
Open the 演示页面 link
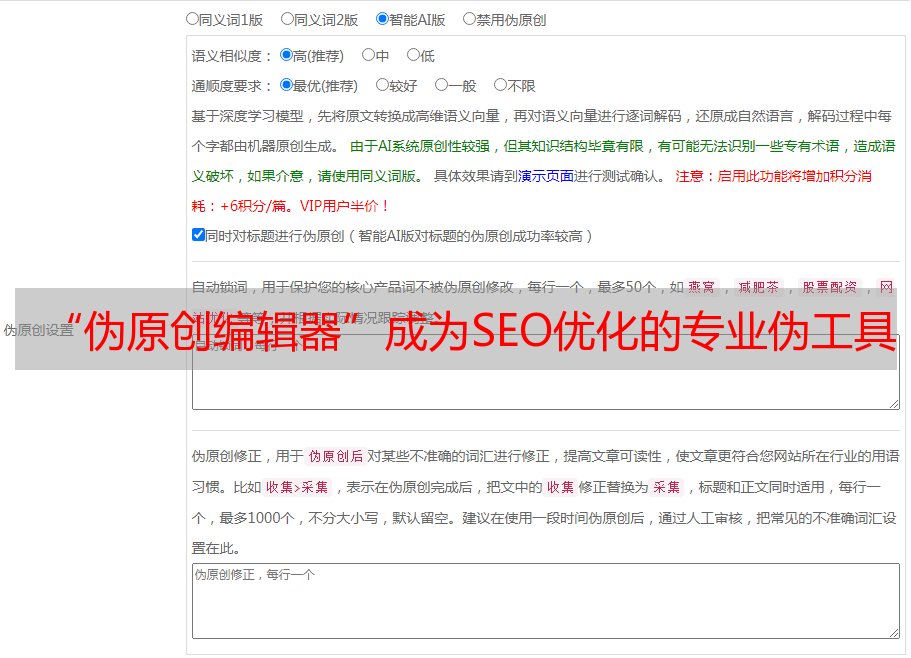(546, 176)
